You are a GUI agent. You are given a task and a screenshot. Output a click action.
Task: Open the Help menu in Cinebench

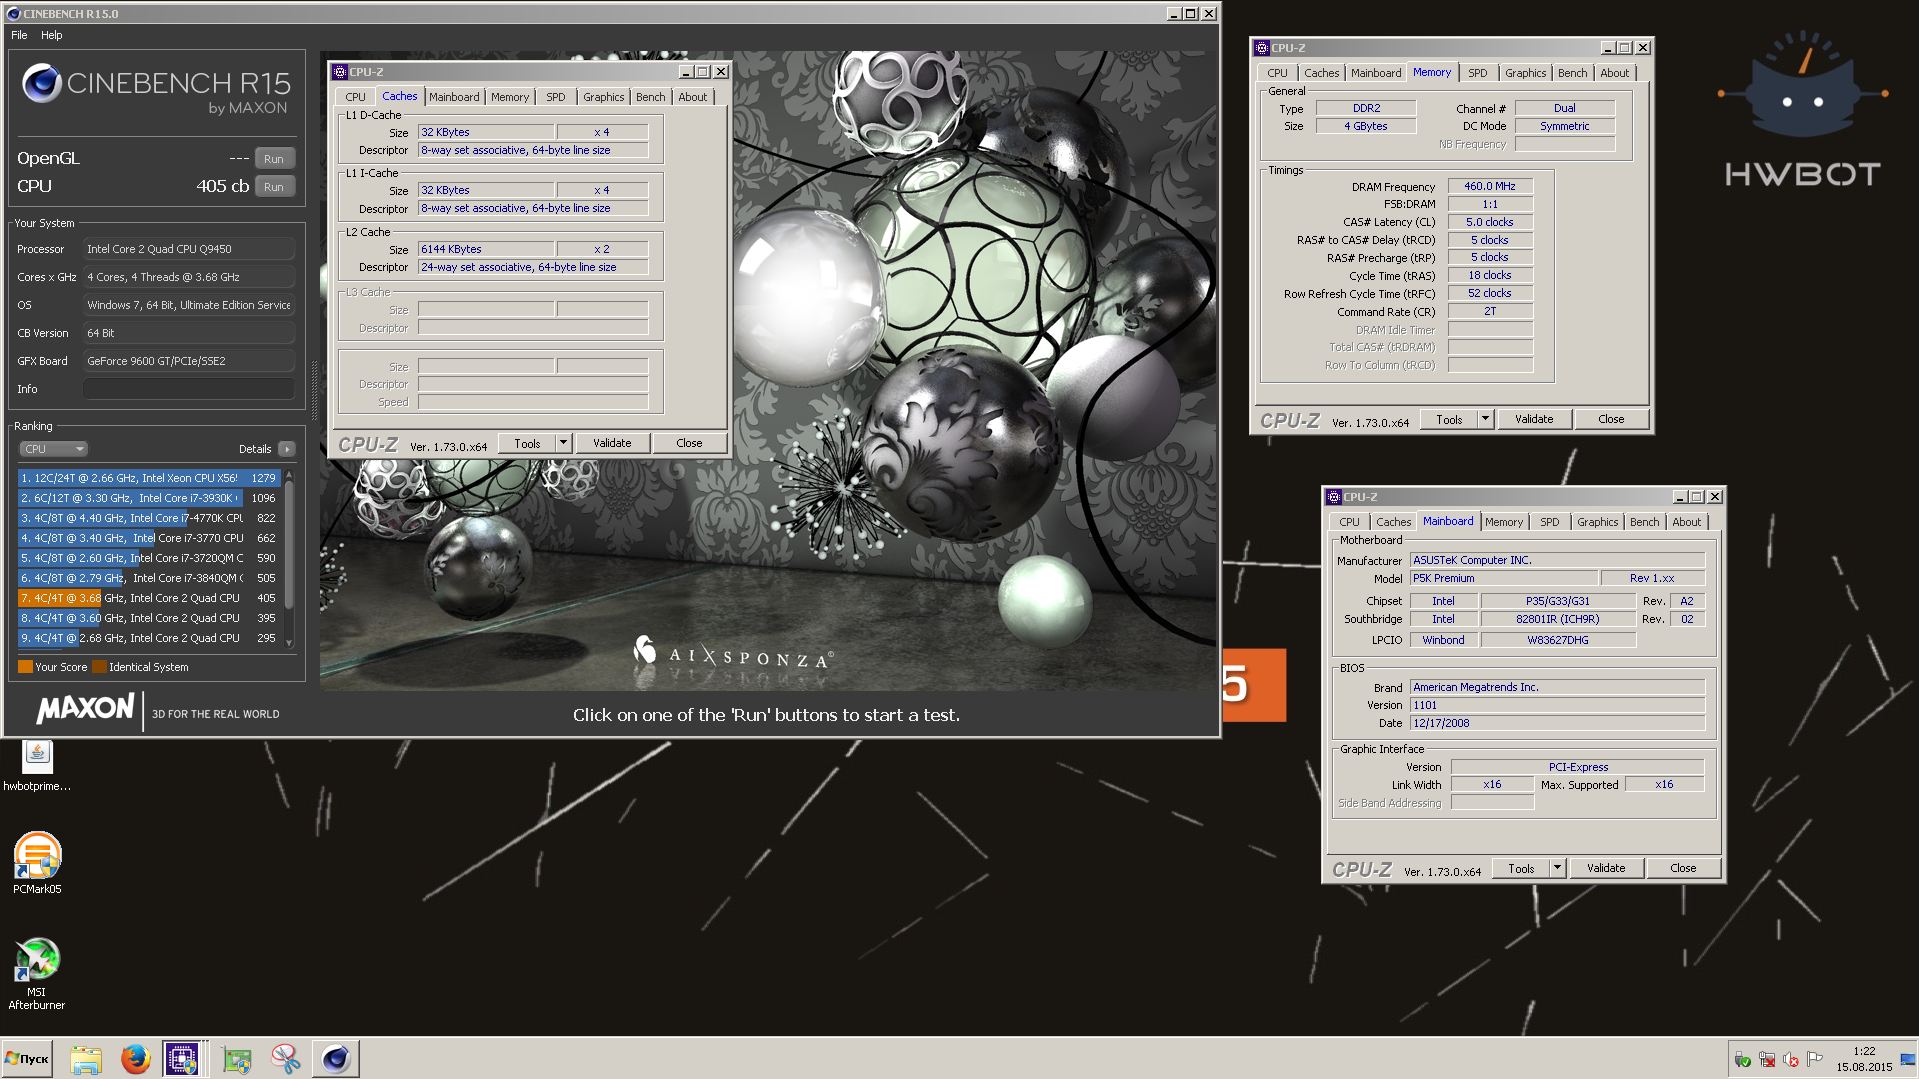pos(52,35)
